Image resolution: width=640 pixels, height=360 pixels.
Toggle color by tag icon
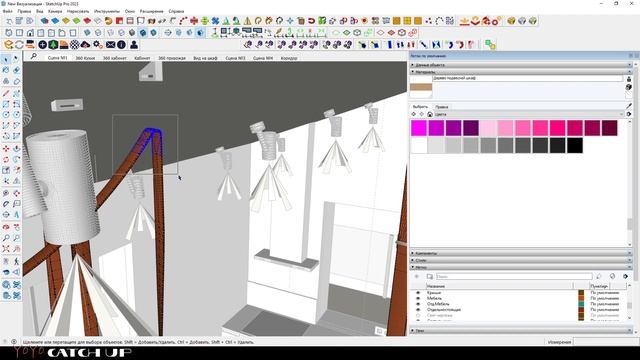612,276
